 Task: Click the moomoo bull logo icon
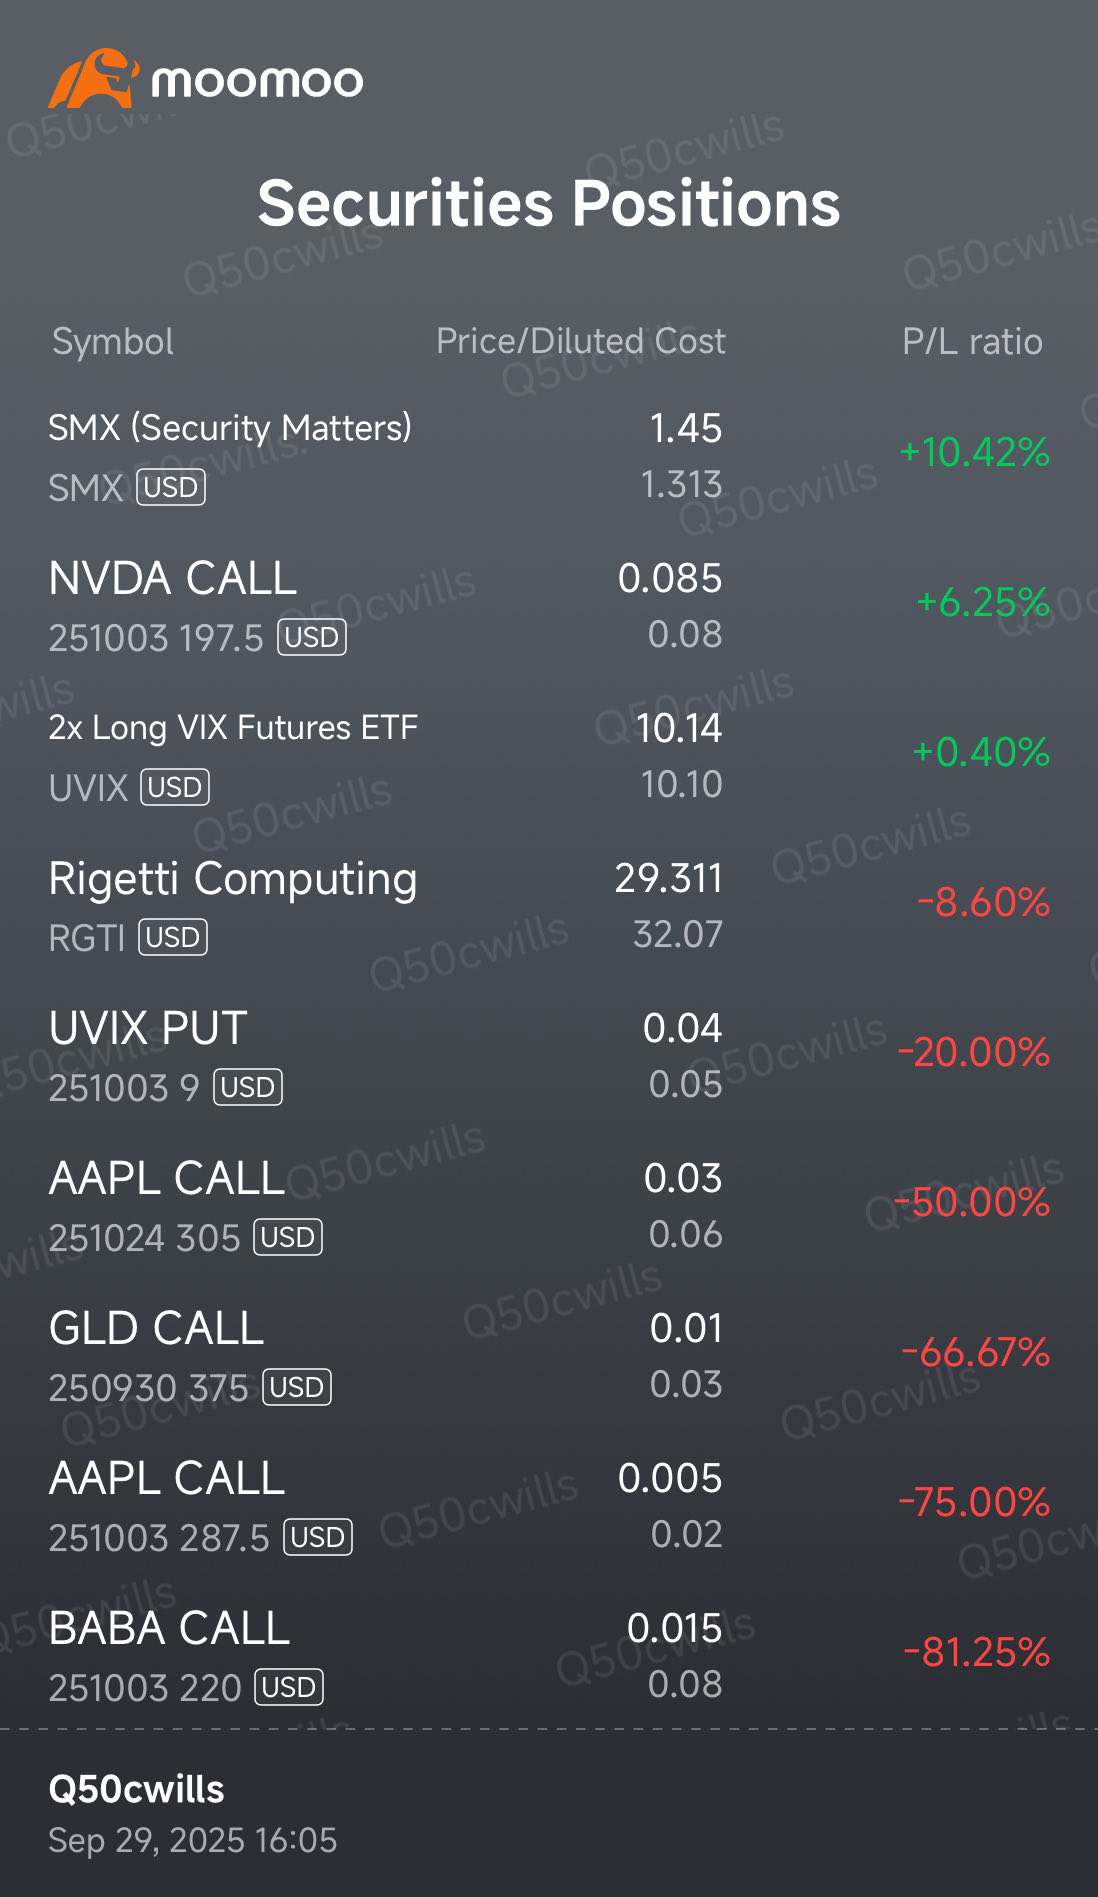point(92,79)
